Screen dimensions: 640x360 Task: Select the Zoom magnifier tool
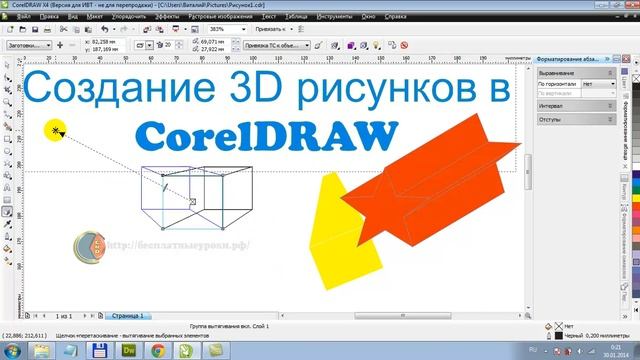7,102
